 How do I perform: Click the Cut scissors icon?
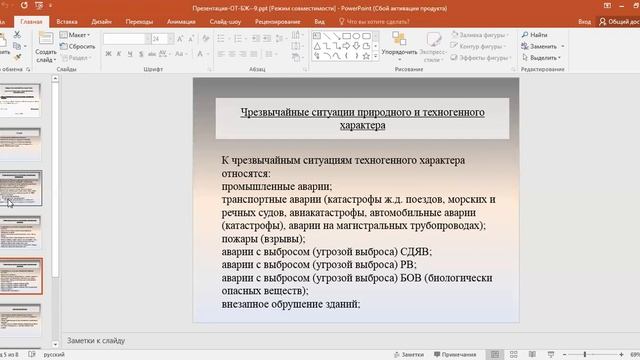coord(17,35)
